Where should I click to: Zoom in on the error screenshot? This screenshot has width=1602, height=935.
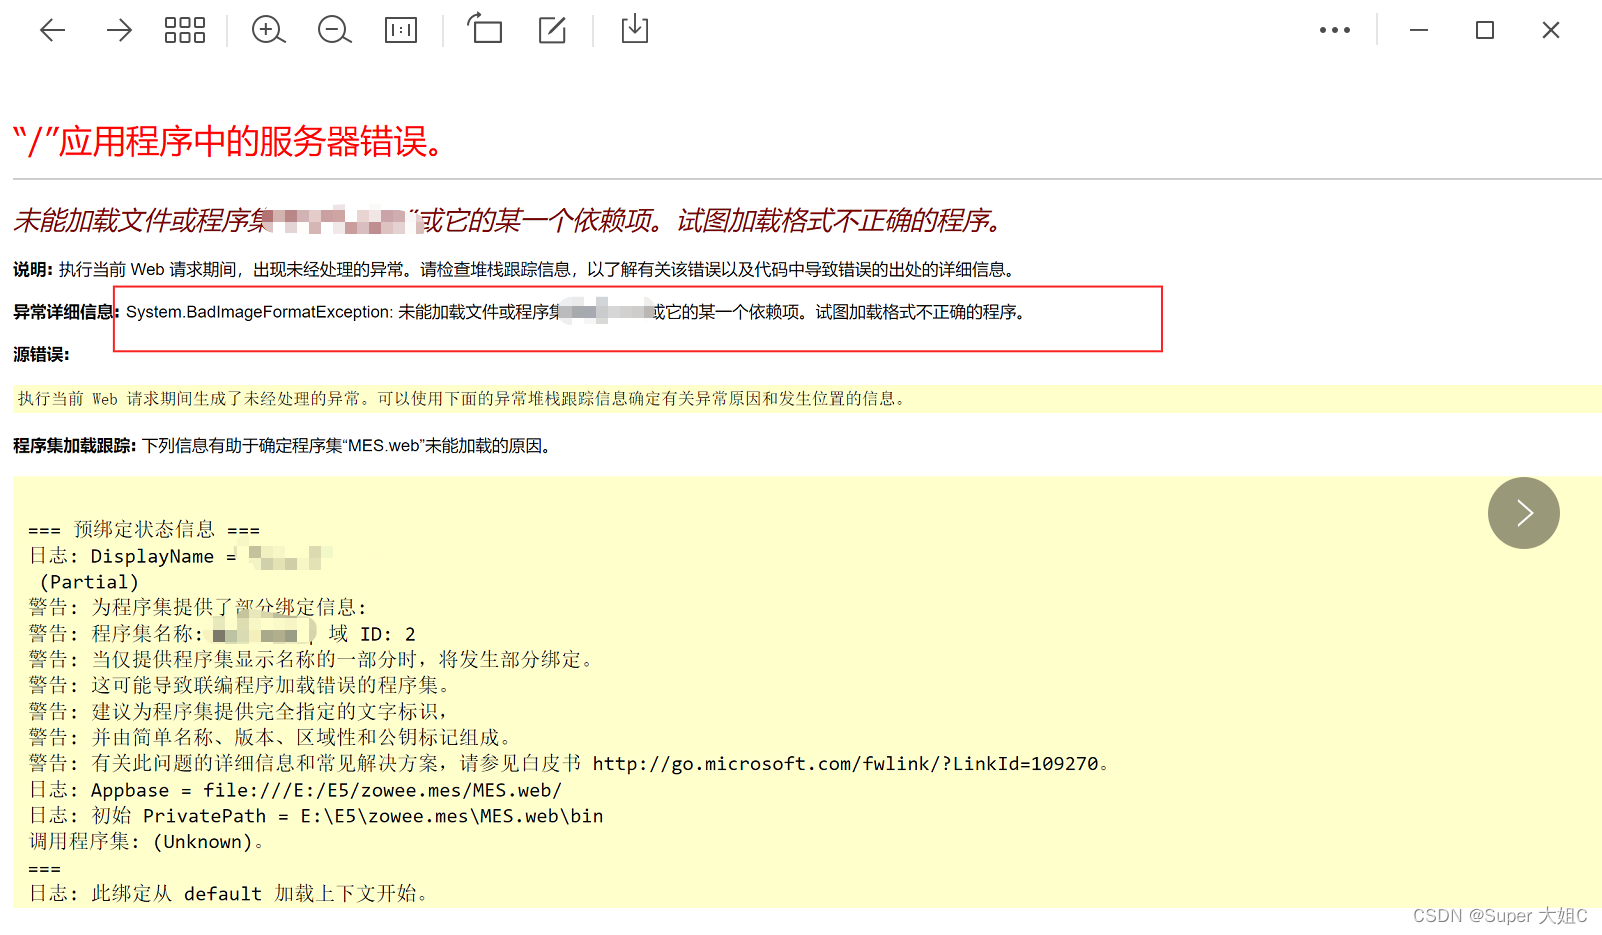pos(268,30)
